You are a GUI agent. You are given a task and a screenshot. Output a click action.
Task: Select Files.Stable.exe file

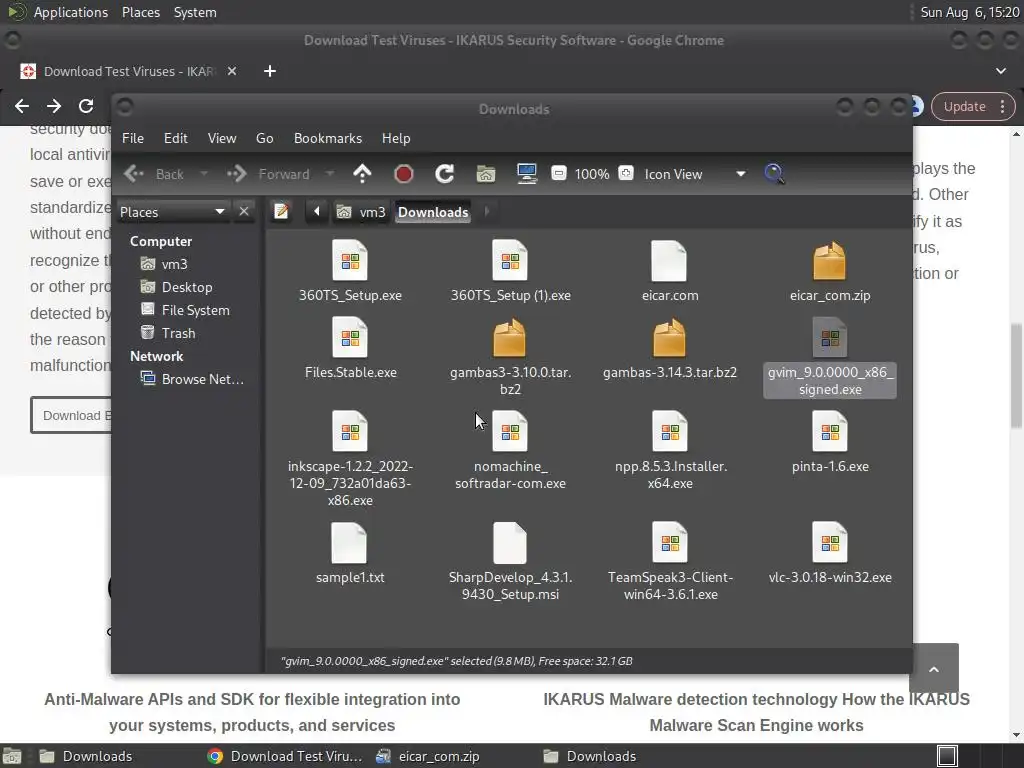coord(350,348)
